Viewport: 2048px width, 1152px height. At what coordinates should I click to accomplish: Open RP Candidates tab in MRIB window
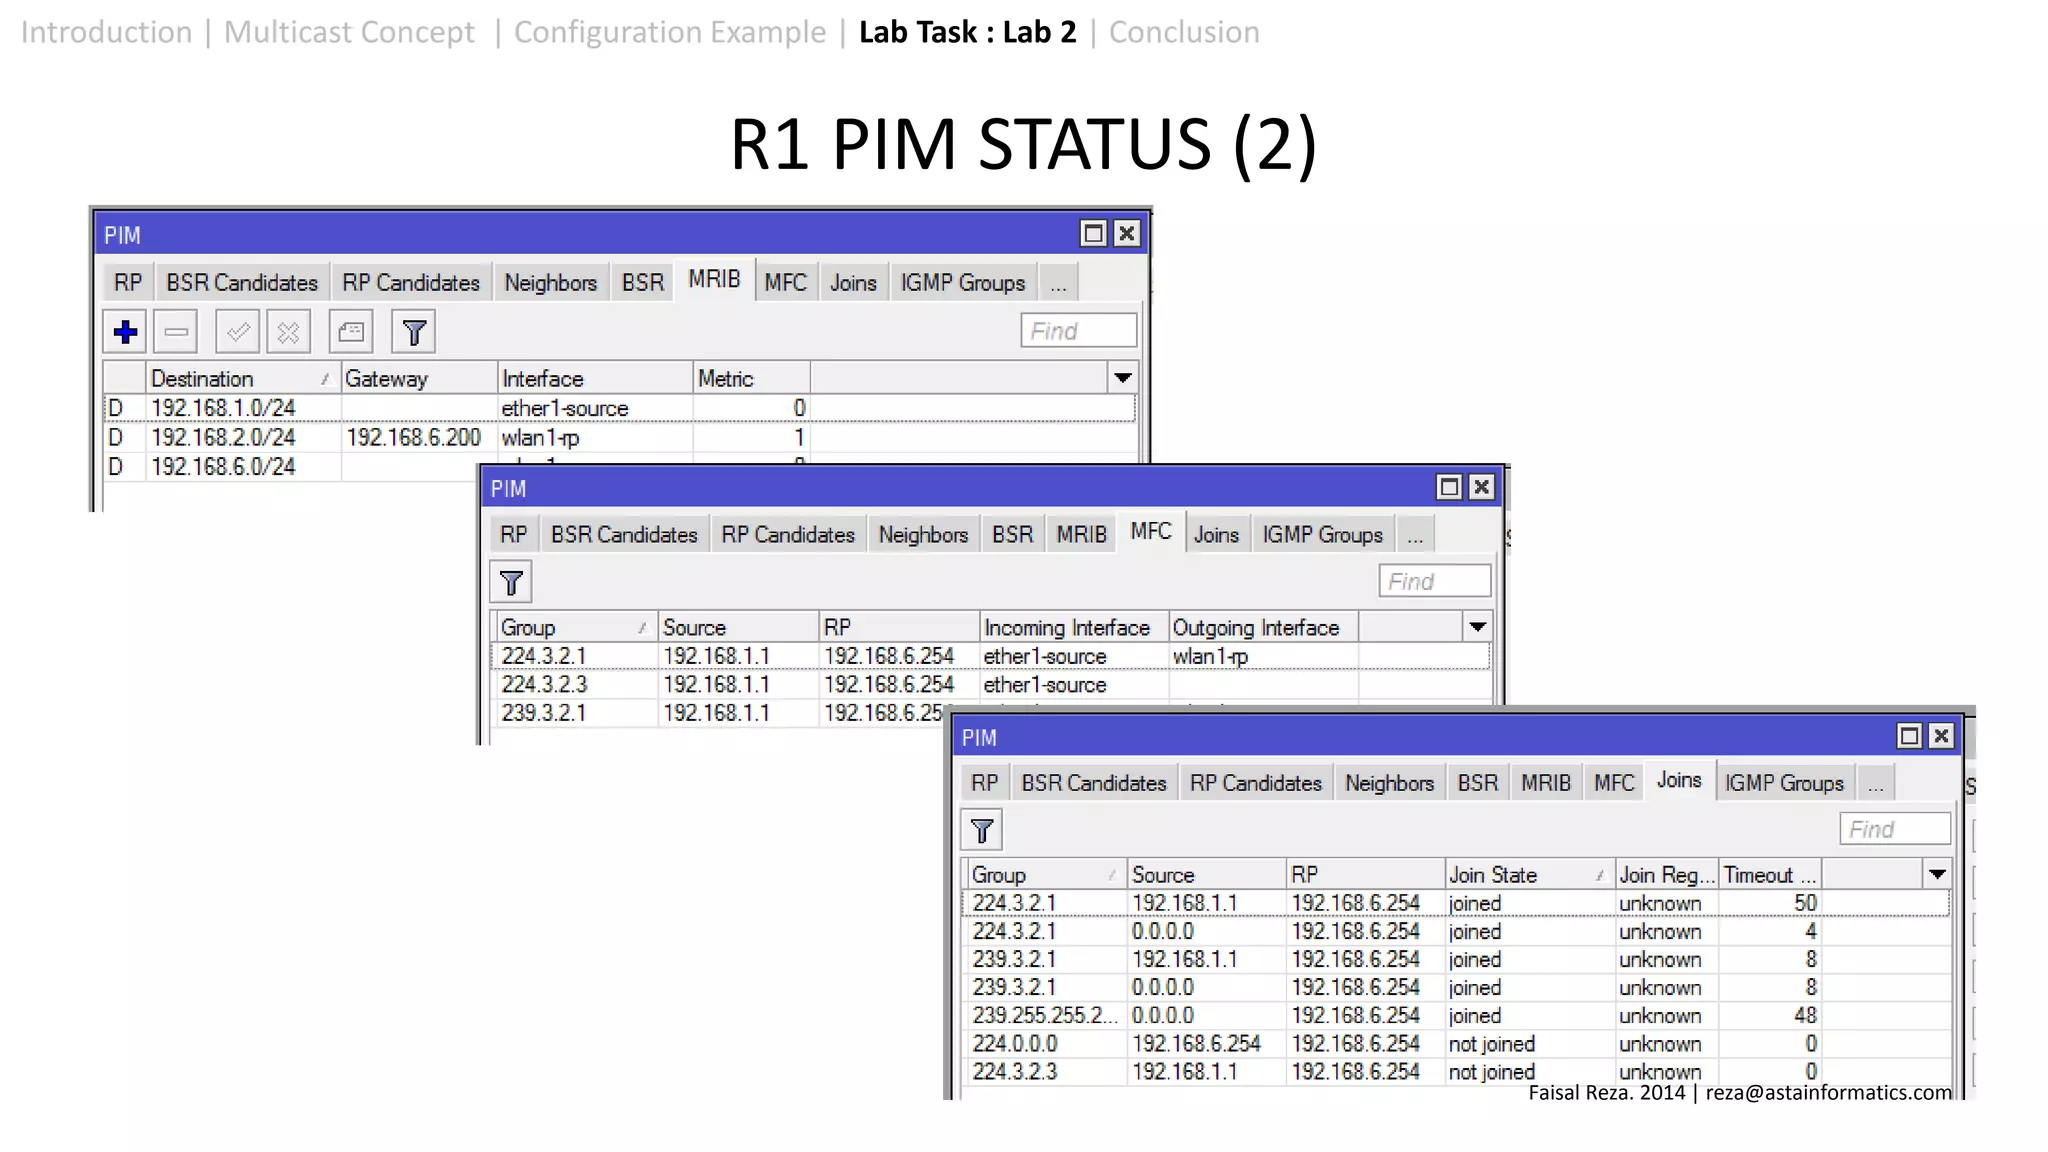[411, 283]
